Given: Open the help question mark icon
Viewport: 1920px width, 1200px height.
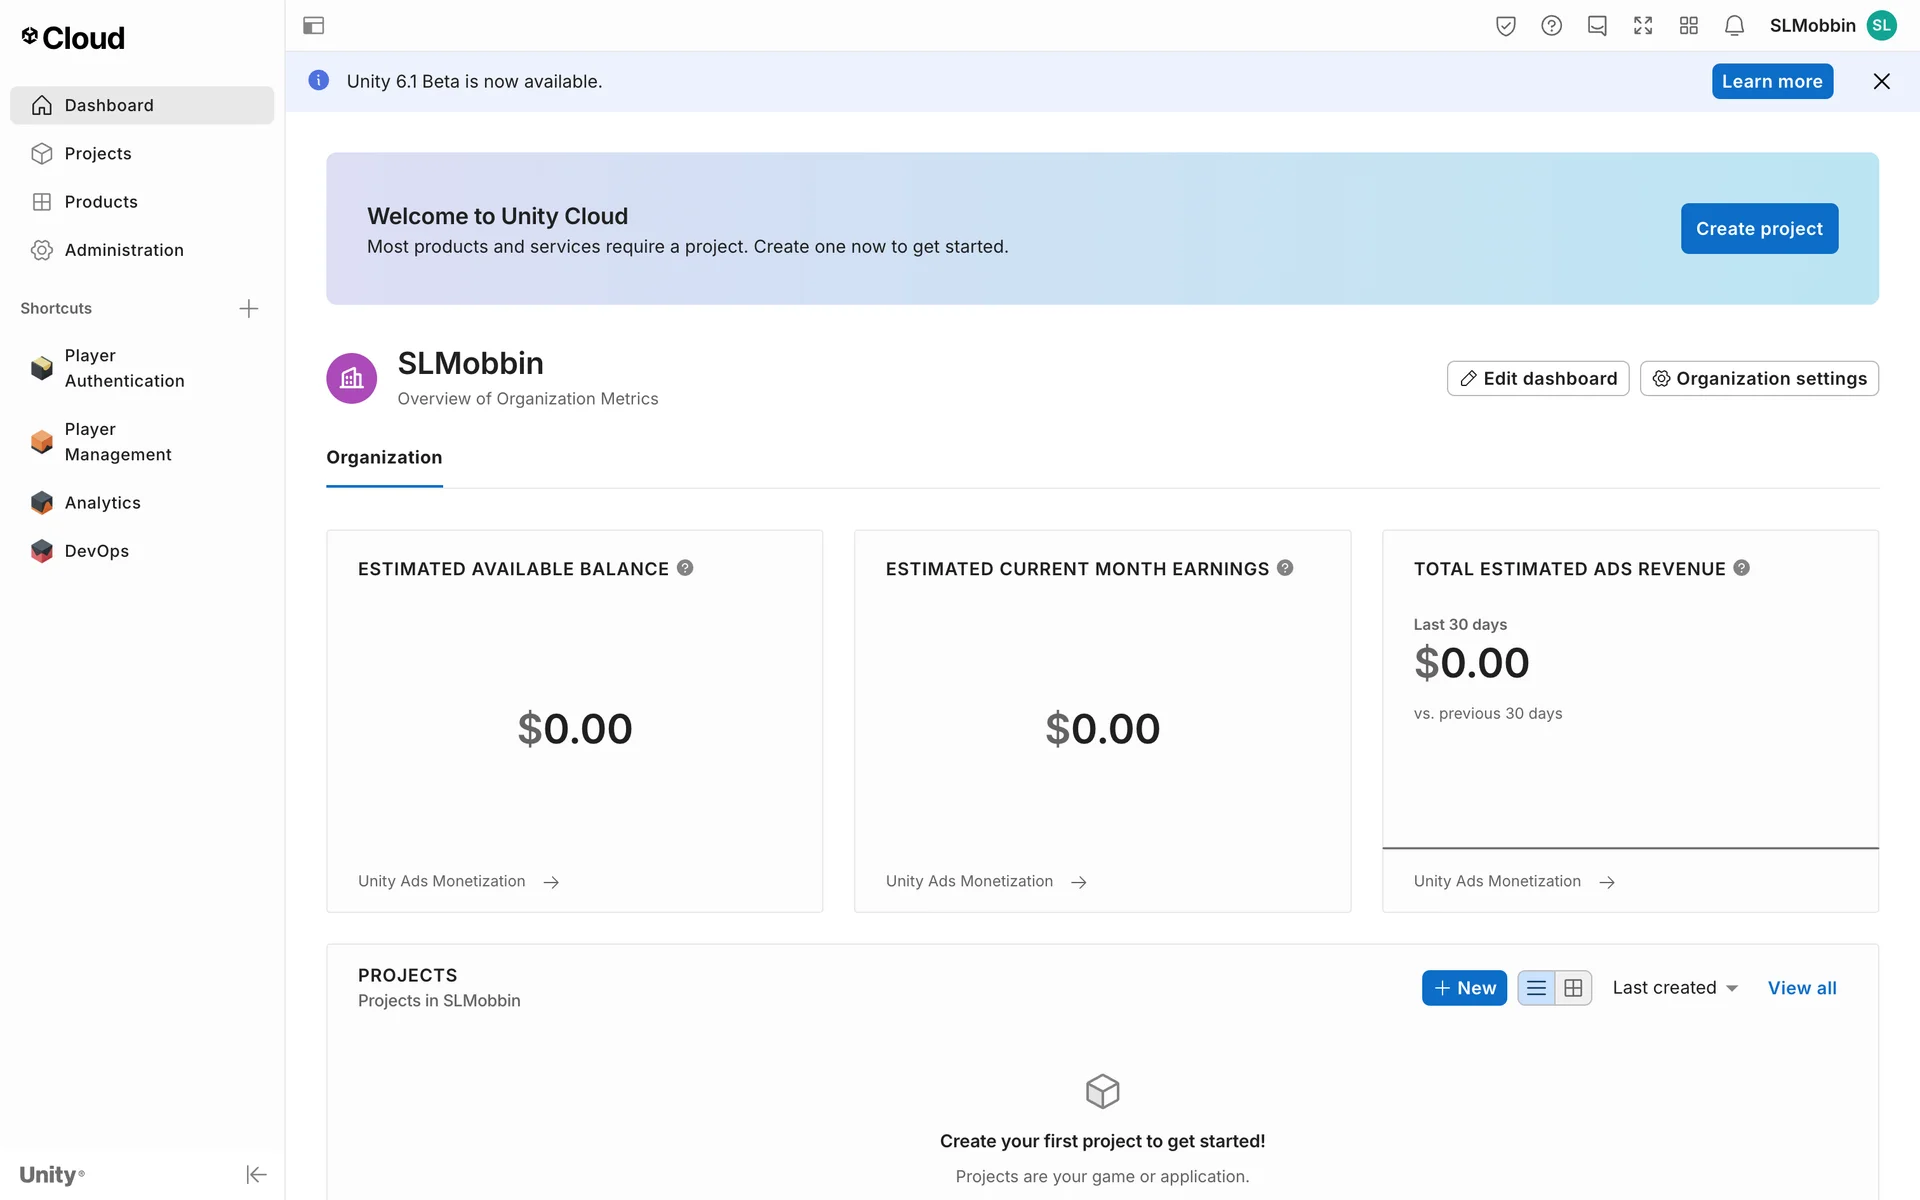Looking at the screenshot, I should (x=1551, y=26).
